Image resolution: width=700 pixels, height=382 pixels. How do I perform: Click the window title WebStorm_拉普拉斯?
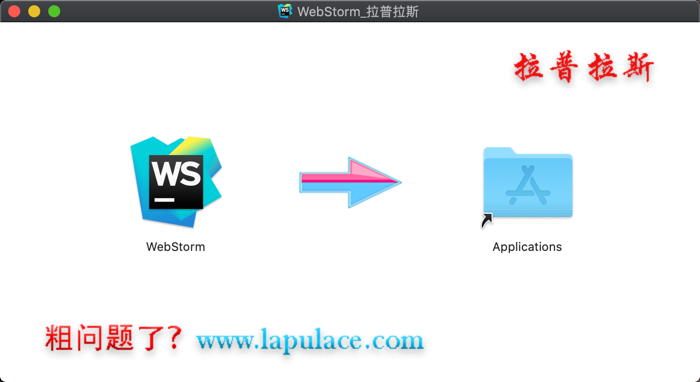358,11
